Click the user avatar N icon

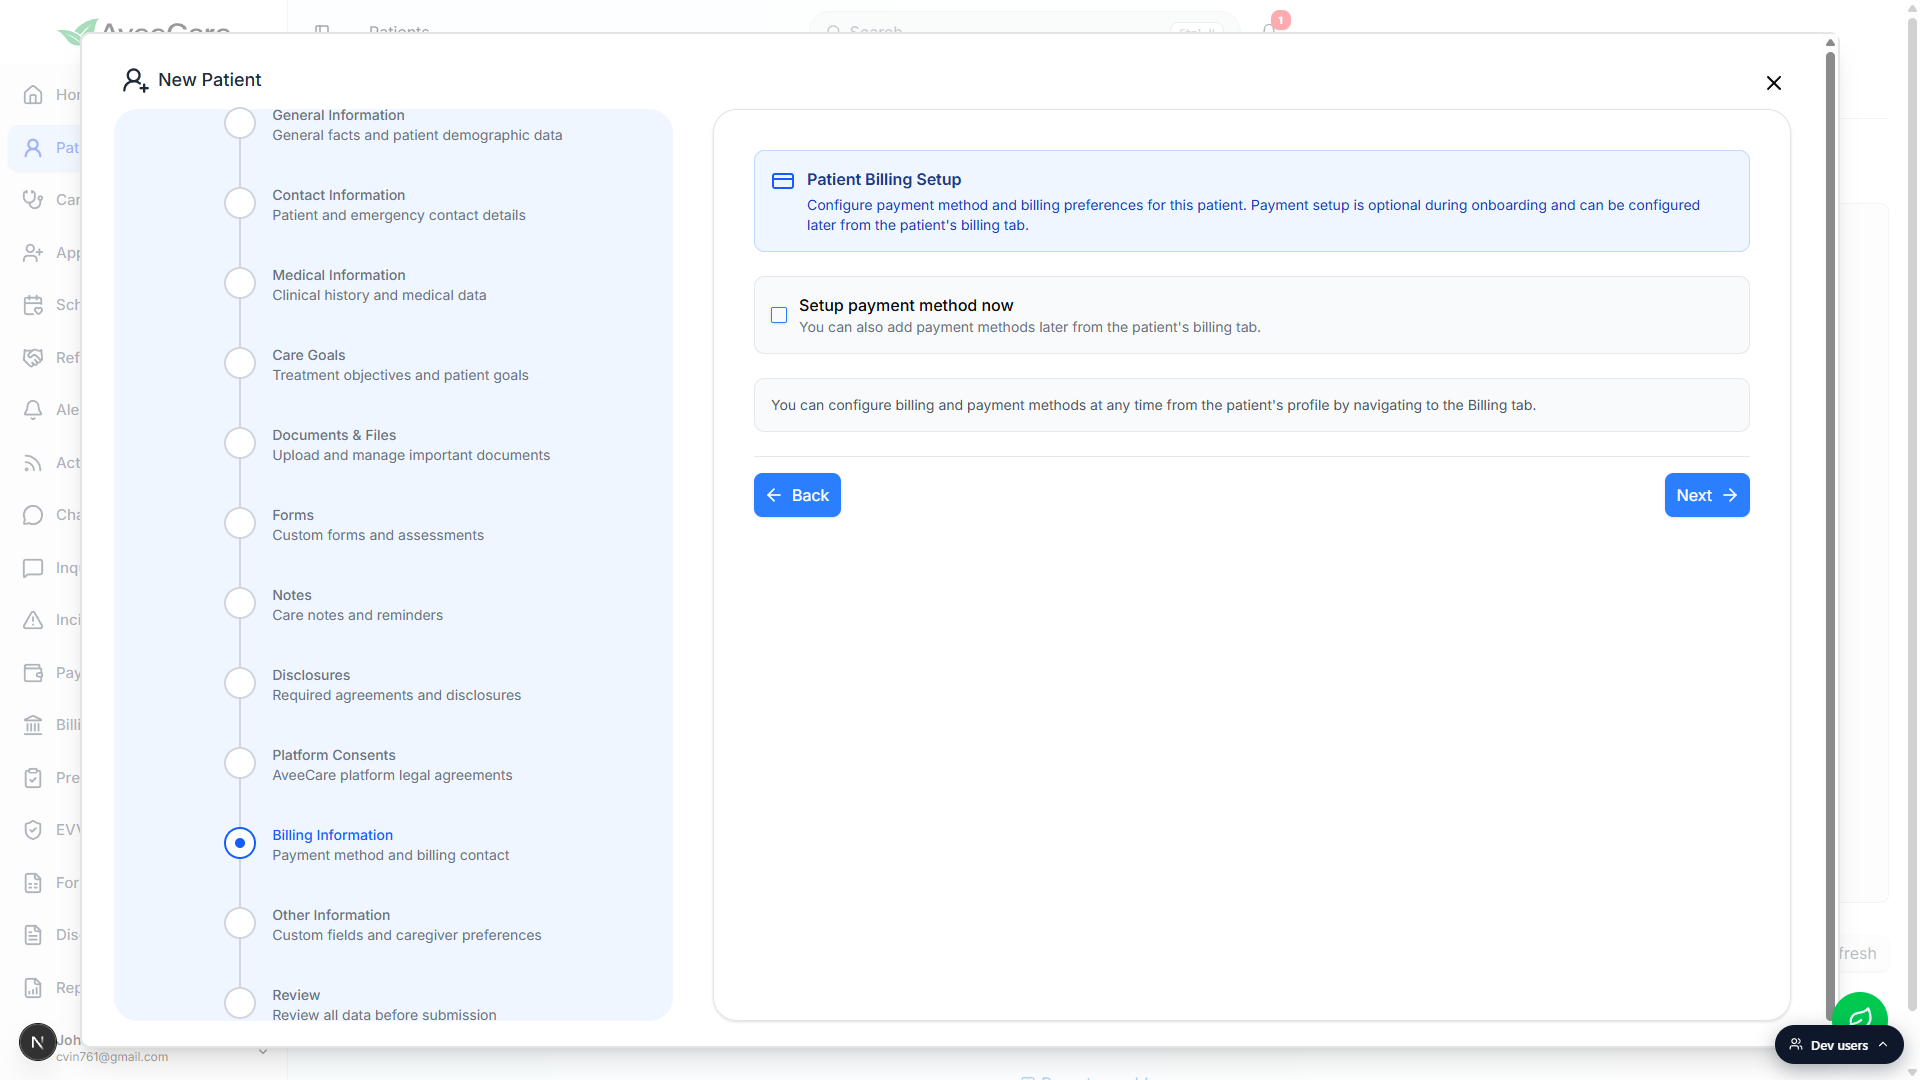[38, 1042]
